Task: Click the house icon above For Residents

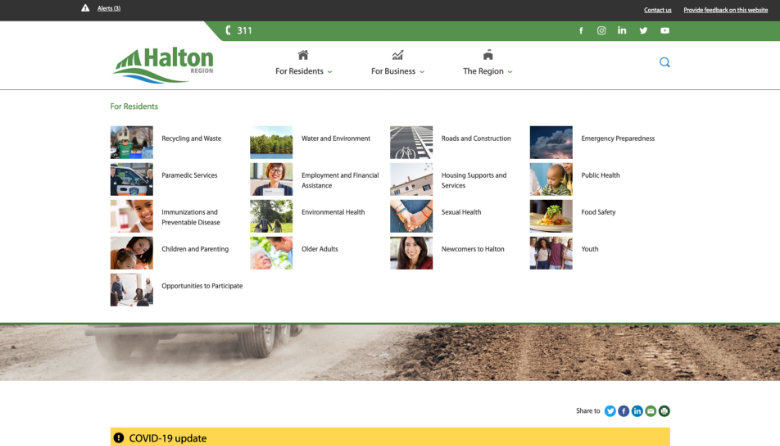Action: point(303,55)
